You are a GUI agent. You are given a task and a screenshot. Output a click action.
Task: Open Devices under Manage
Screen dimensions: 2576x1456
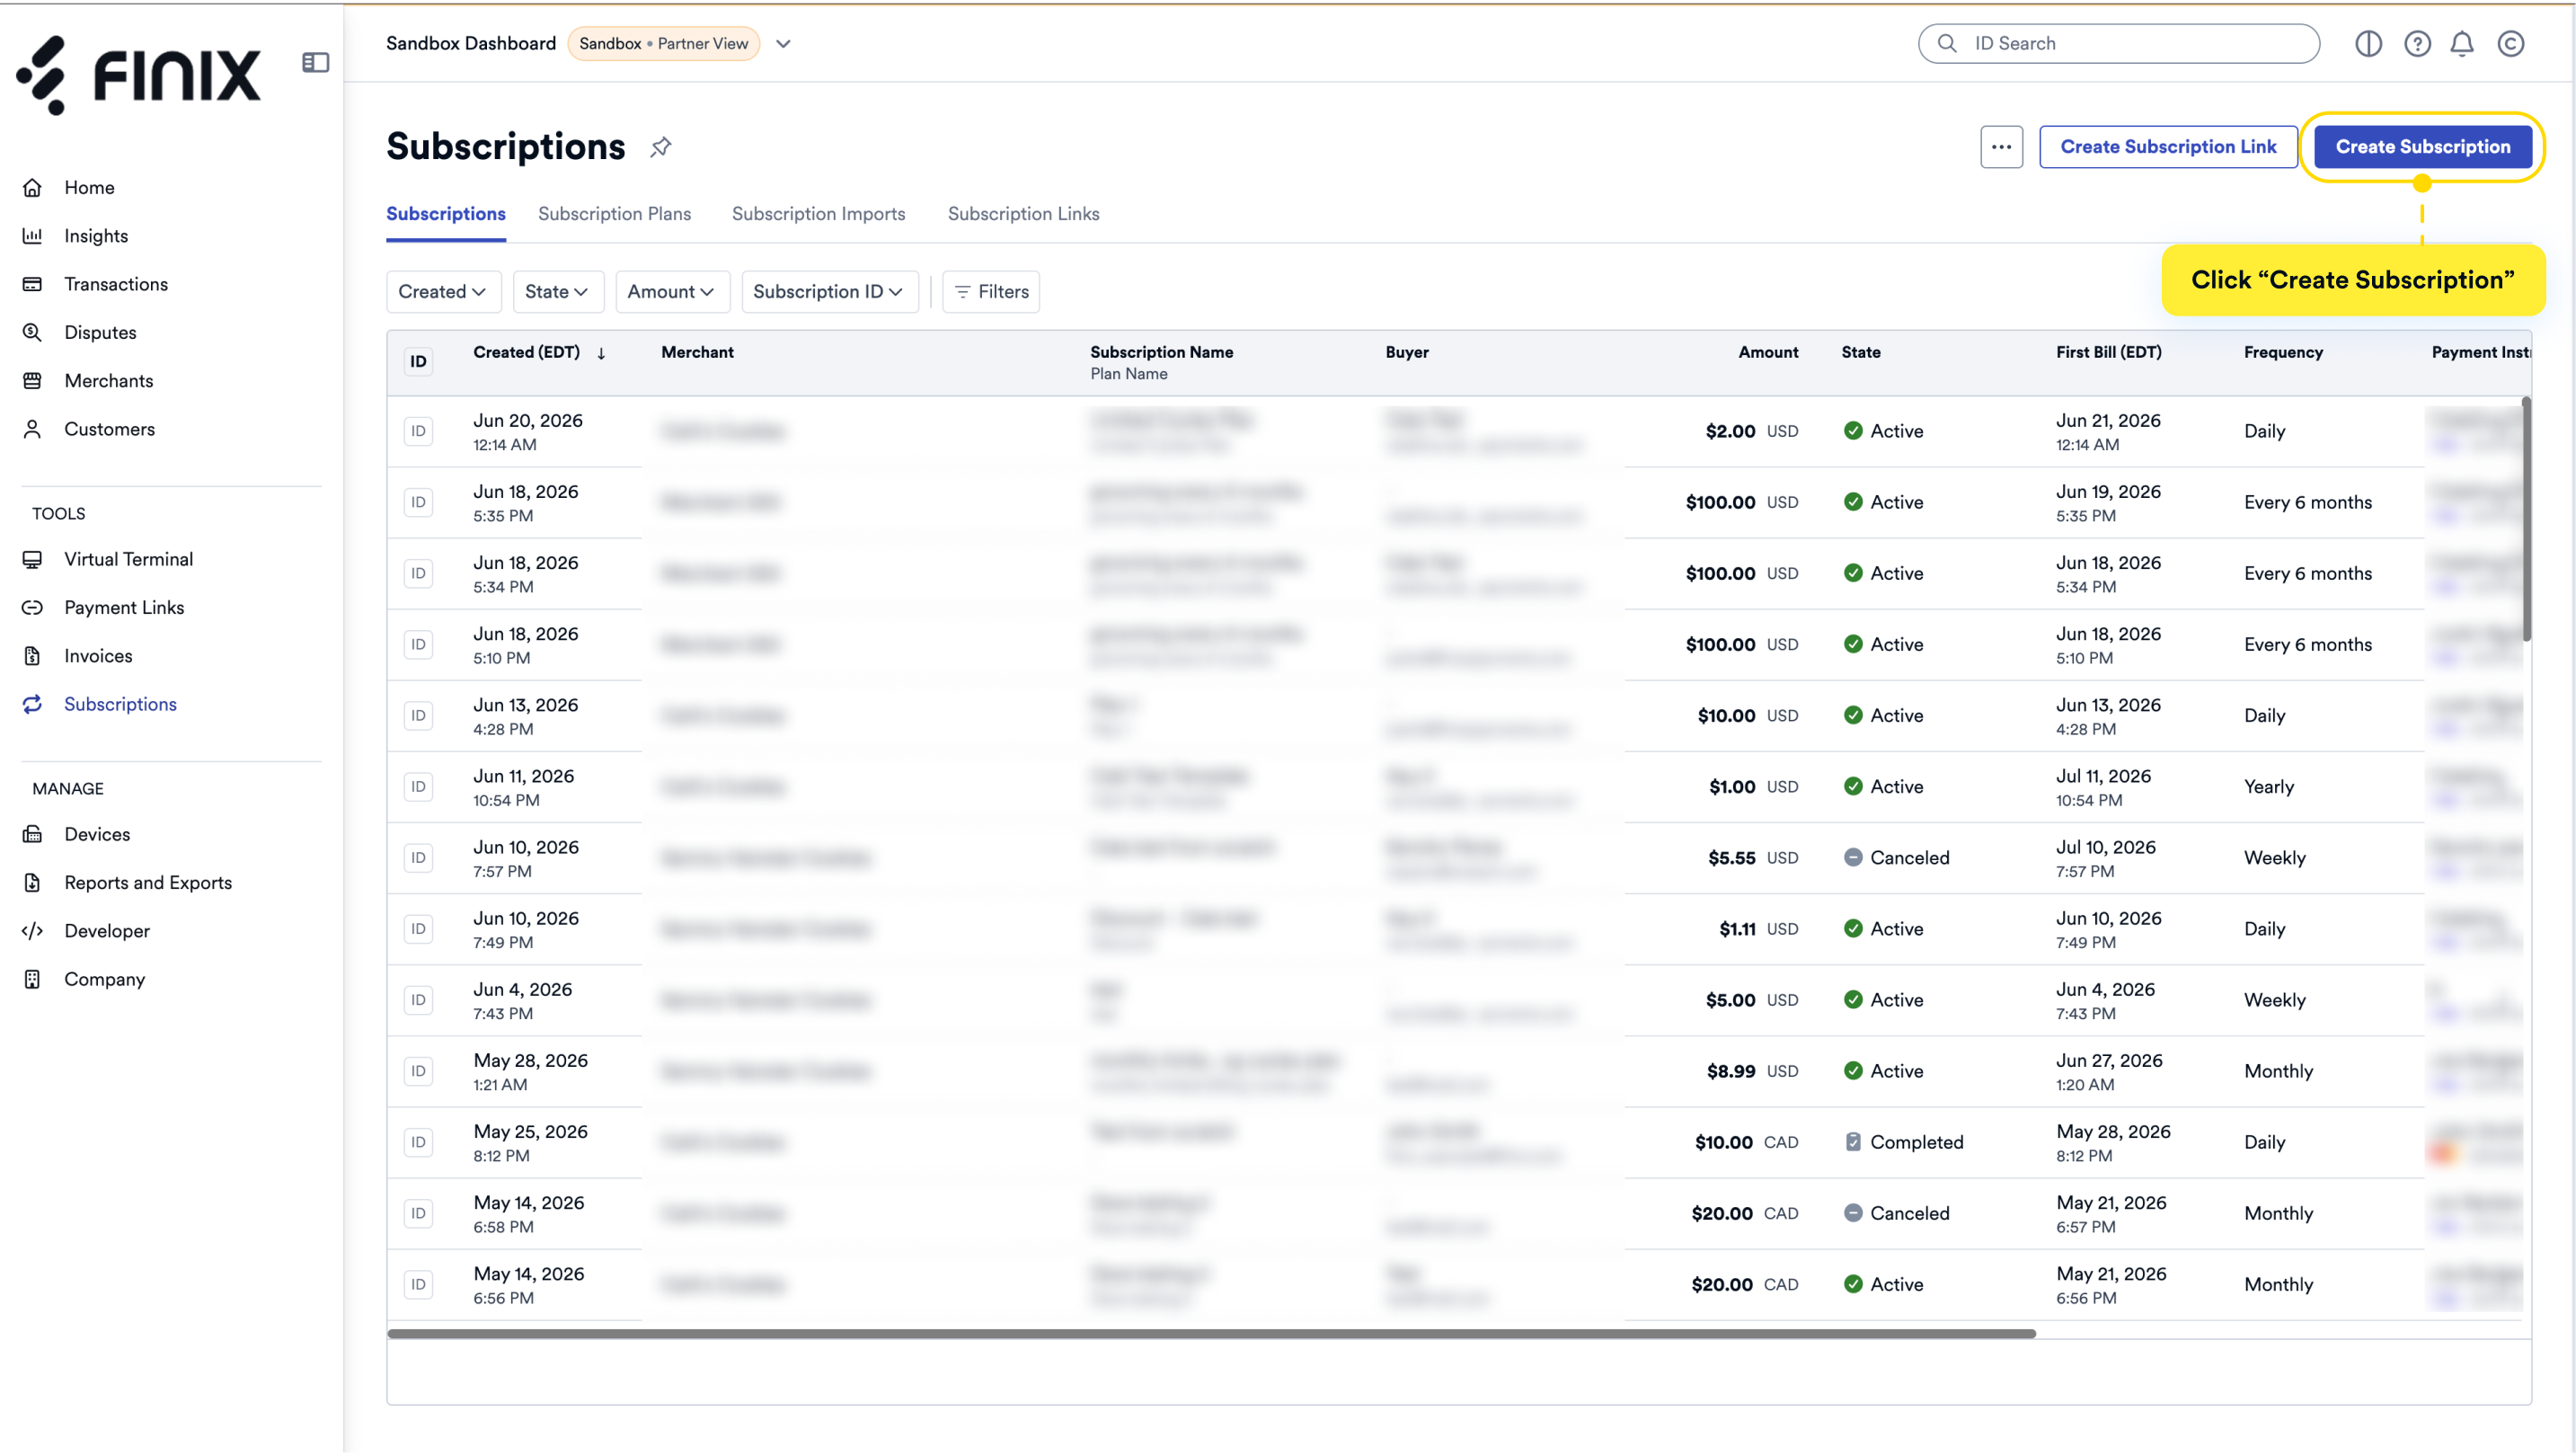click(x=97, y=834)
